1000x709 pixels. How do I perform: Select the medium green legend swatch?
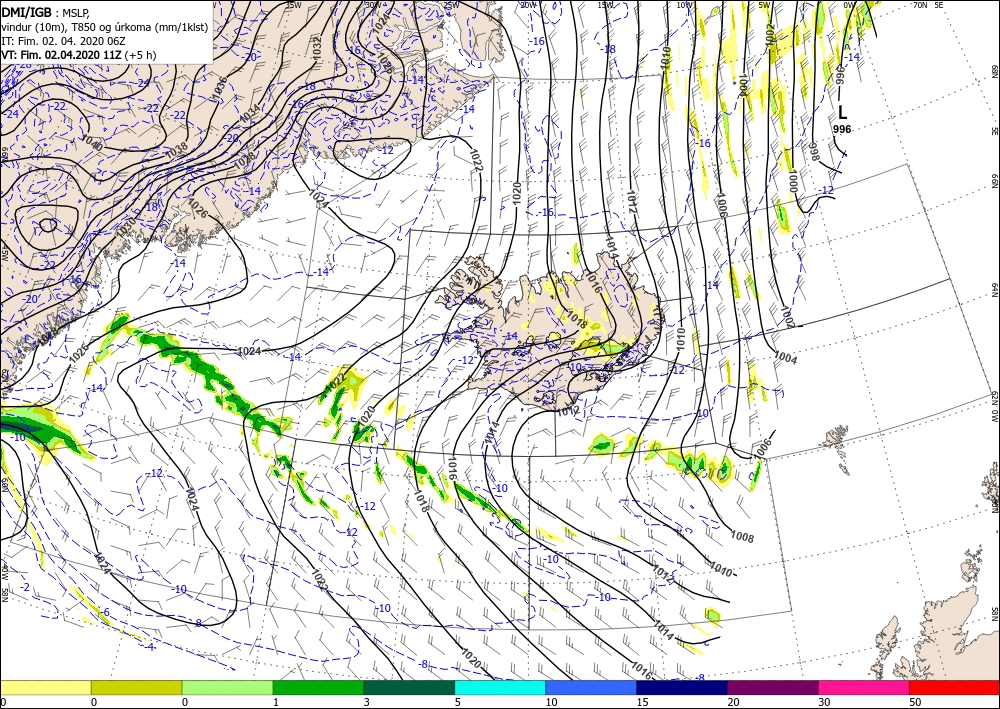[318, 687]
